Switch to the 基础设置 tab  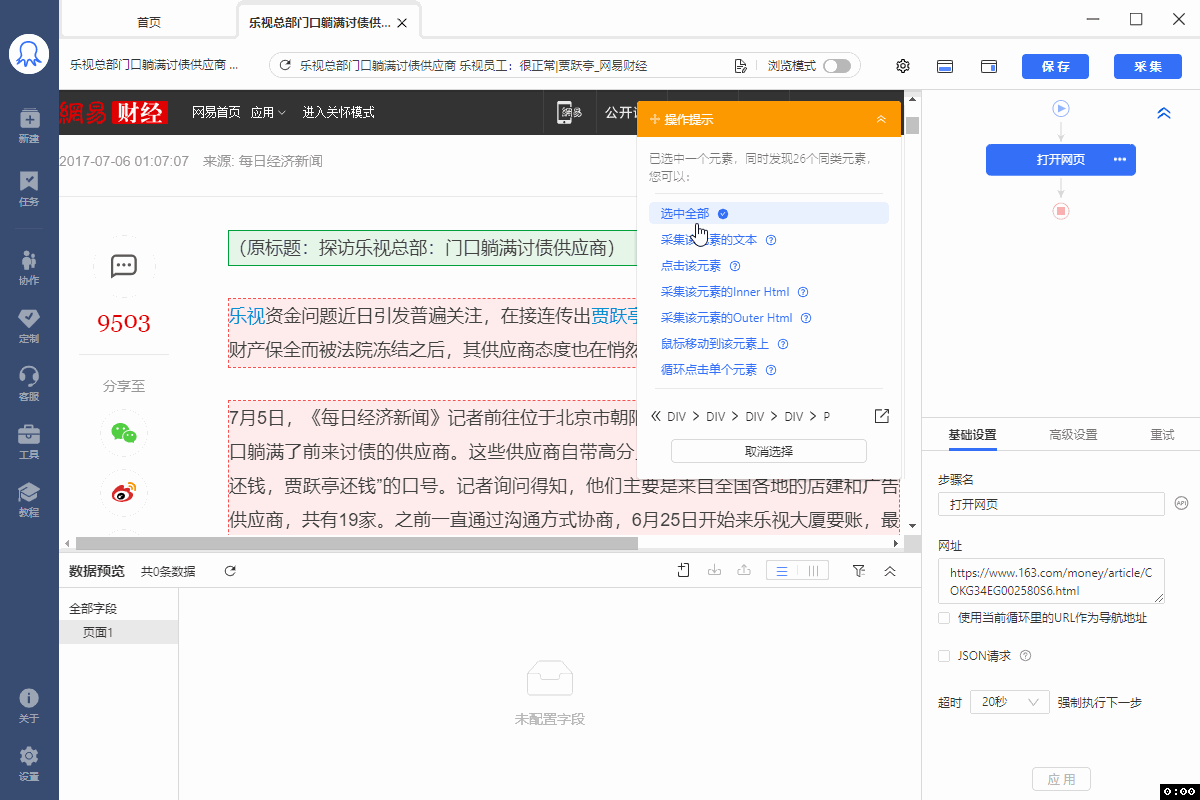(x=972, y=435)
